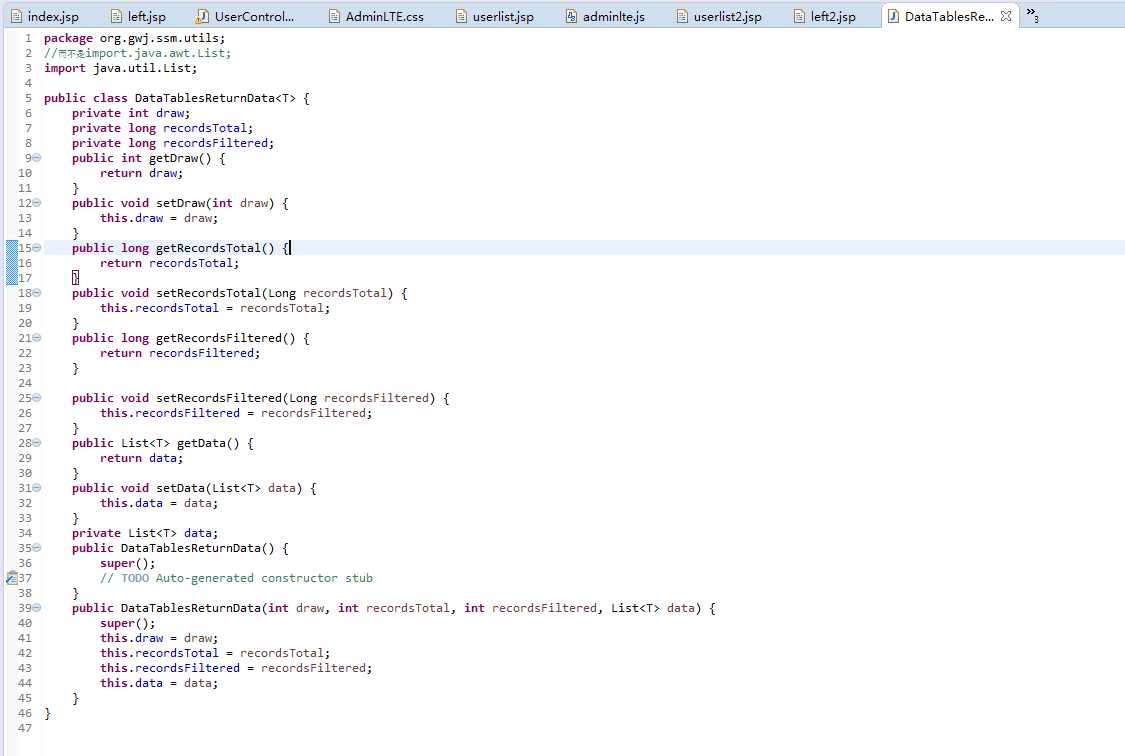Click 'return data;' statement
1125x756 pixels.
pyautogui.click(x=141, y=458)
